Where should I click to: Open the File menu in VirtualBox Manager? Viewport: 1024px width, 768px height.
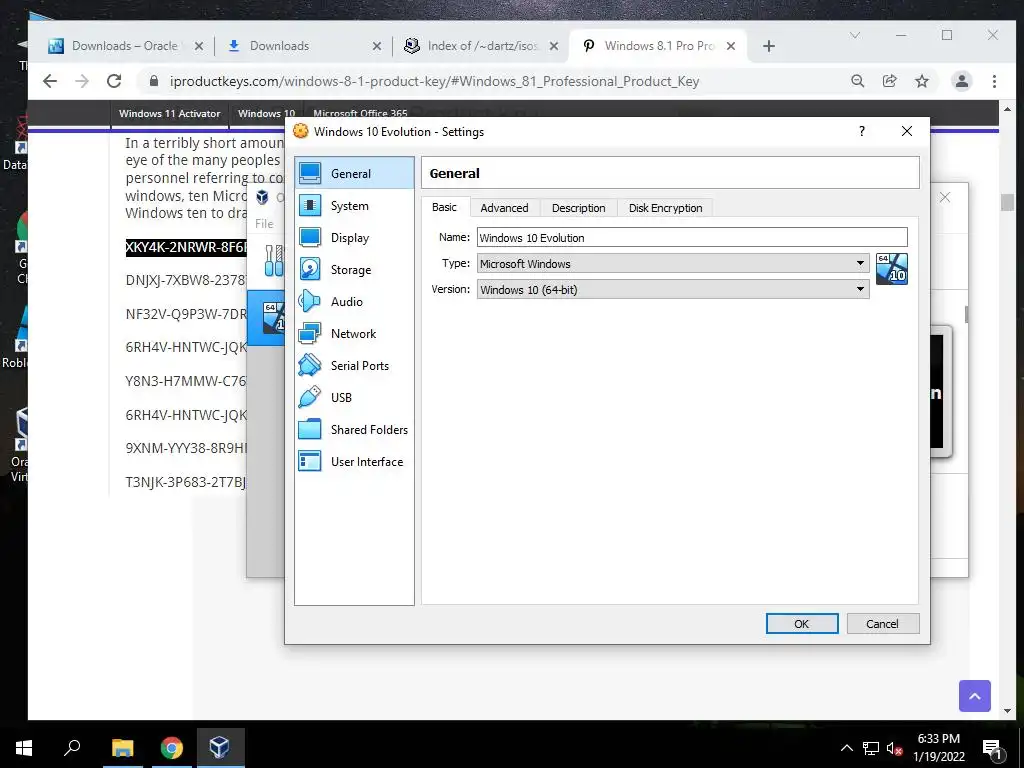pos(264,223)
